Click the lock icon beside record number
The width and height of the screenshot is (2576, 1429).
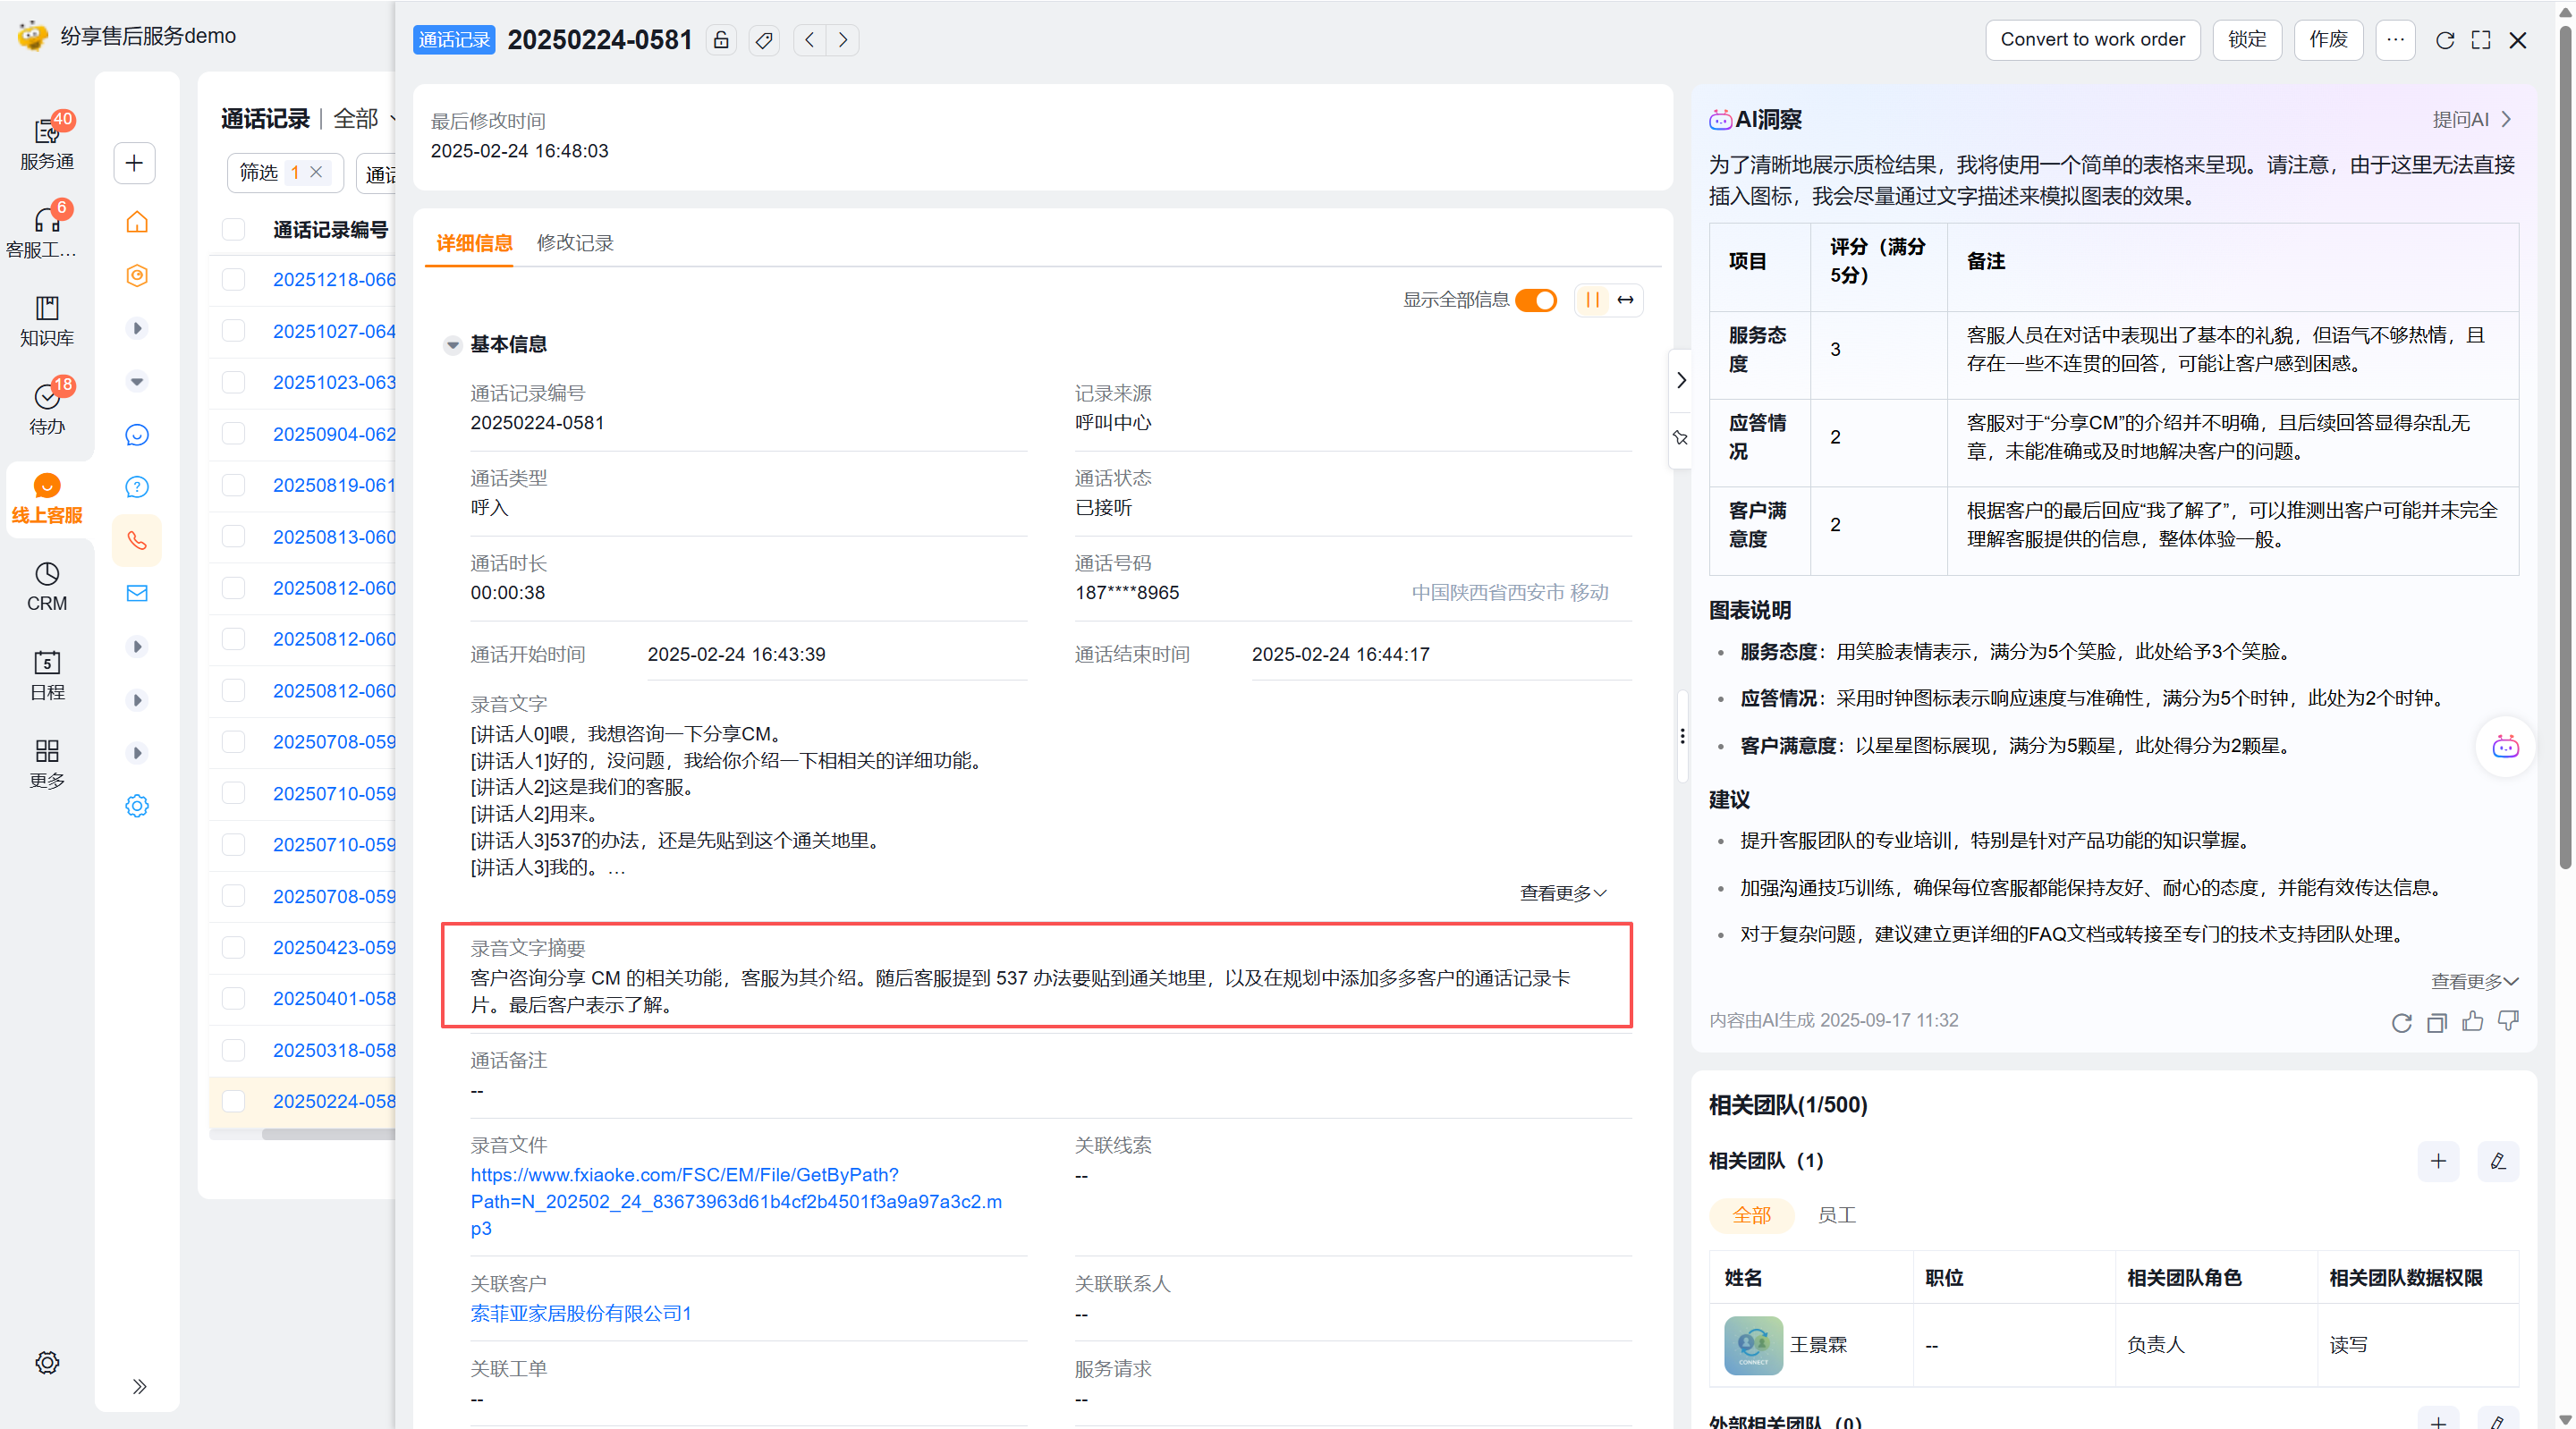pos(721,40)
